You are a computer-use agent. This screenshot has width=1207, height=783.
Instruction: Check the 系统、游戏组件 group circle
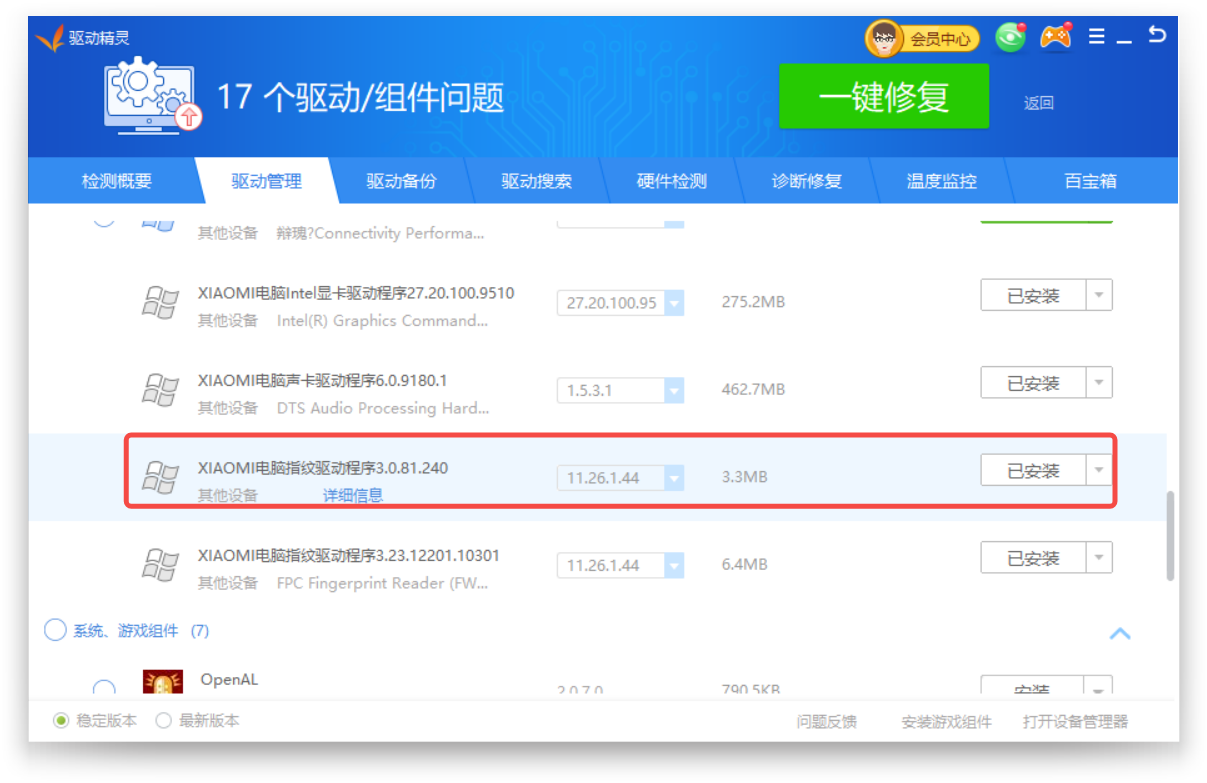55,630
